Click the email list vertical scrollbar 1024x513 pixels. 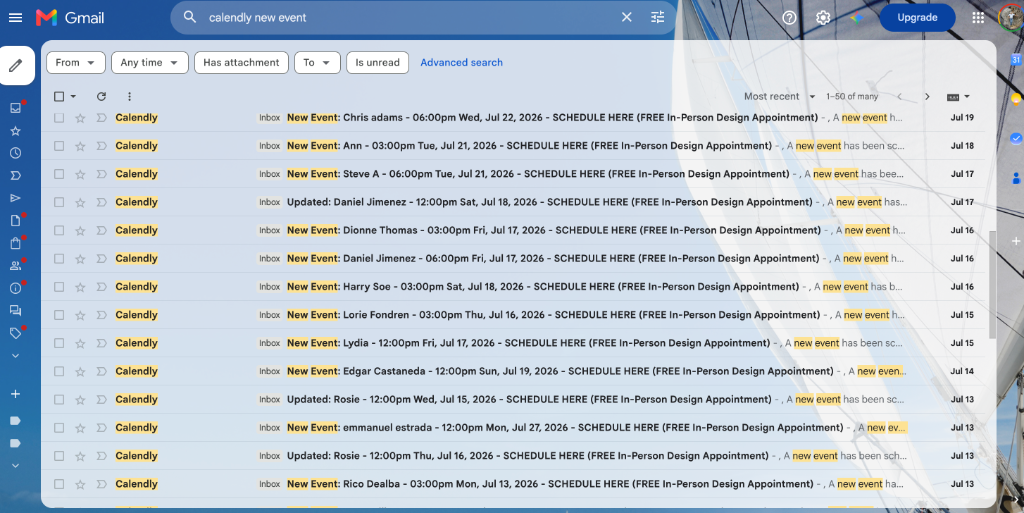(992, 284)
